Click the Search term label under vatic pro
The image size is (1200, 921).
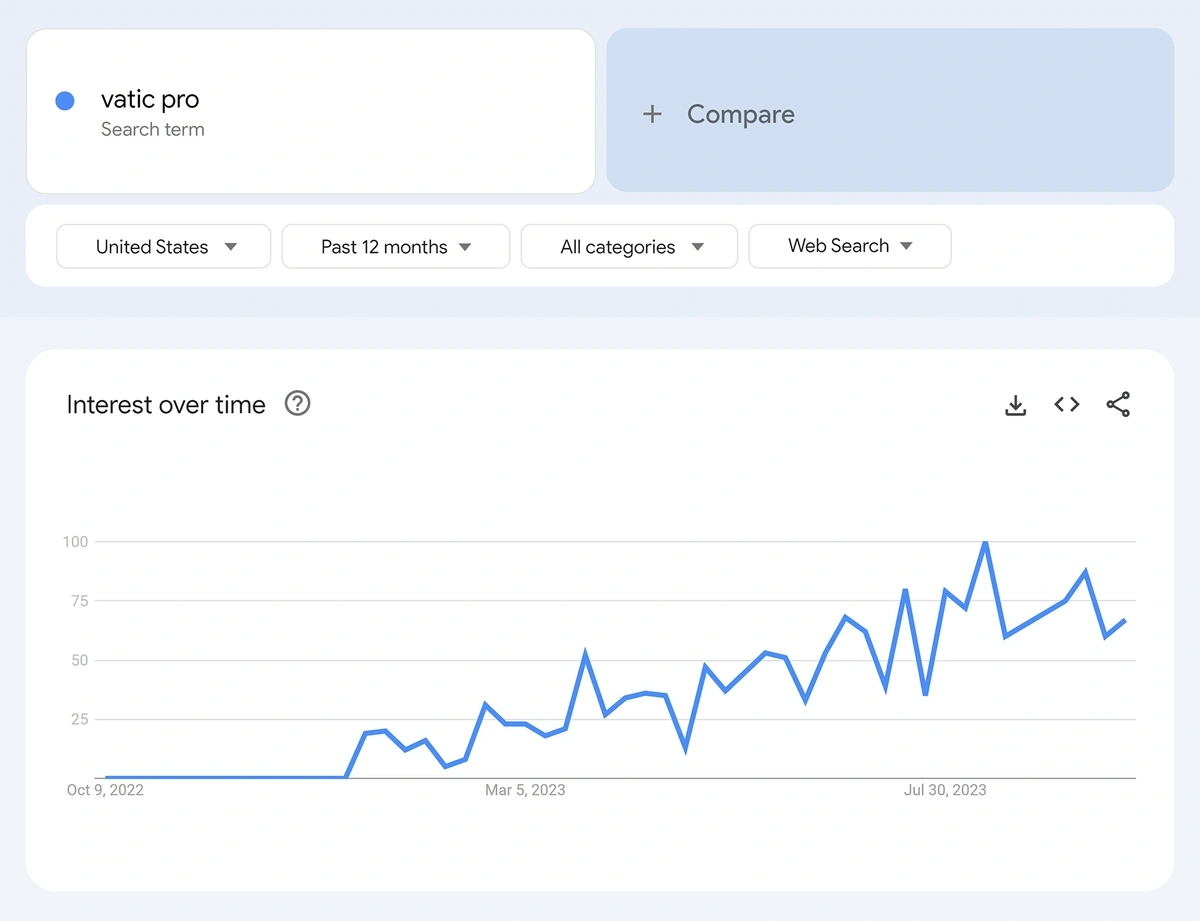click(x=152, y=129)
